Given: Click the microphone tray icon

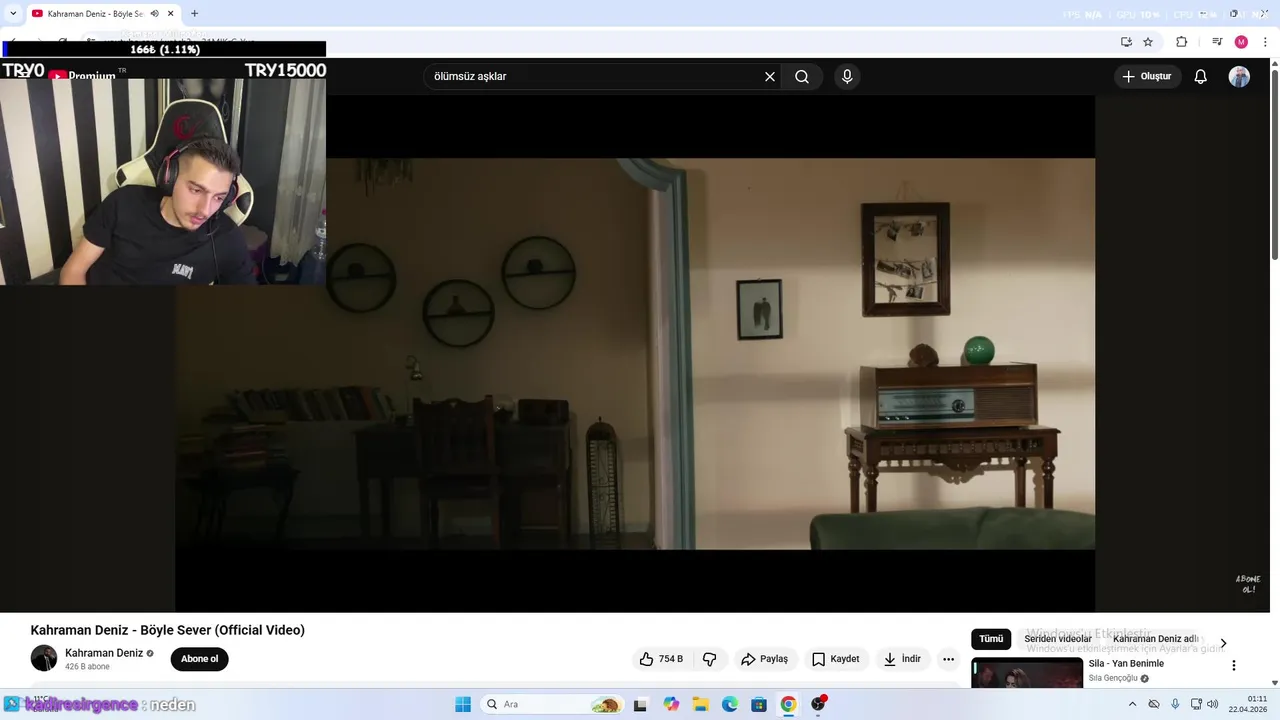Looking at the screenshot, I should tap(1175, 704).
